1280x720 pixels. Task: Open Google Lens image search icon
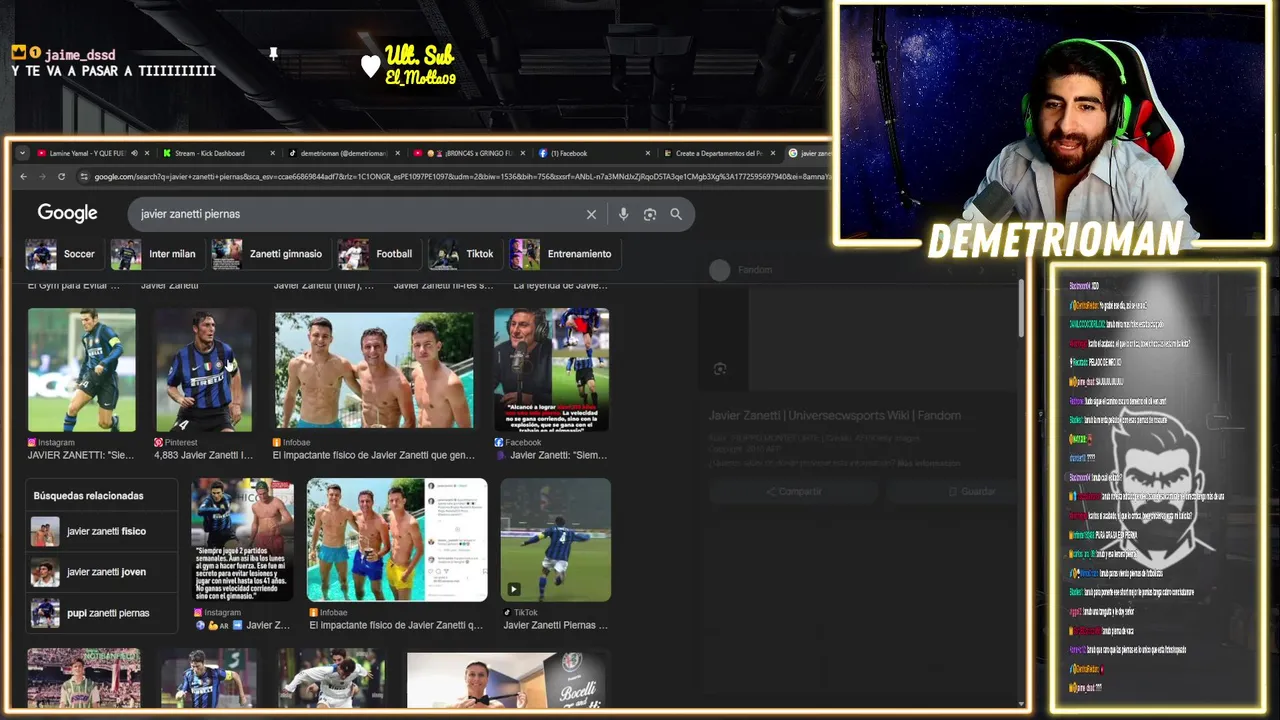tap(650, 214)
